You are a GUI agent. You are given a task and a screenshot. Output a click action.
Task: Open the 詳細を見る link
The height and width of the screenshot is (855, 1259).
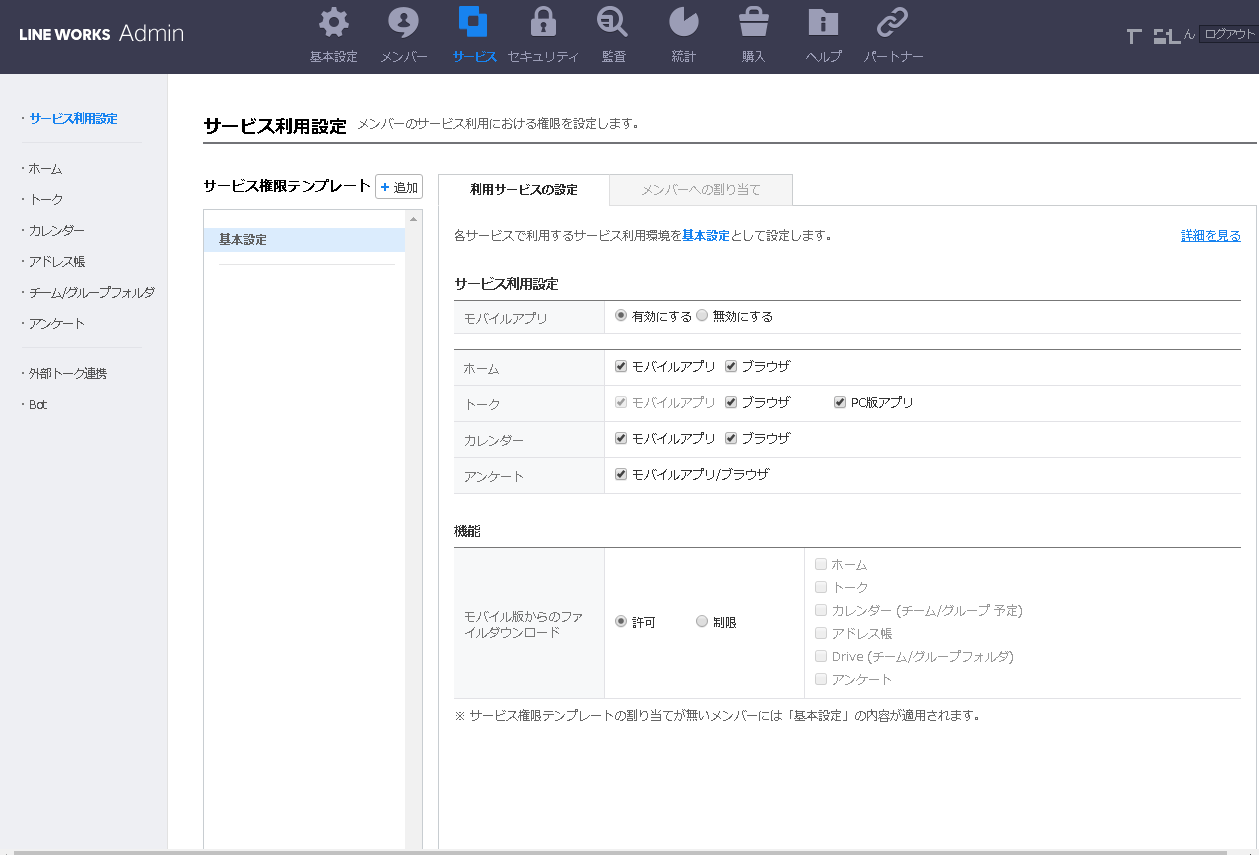click(1210, 236)
